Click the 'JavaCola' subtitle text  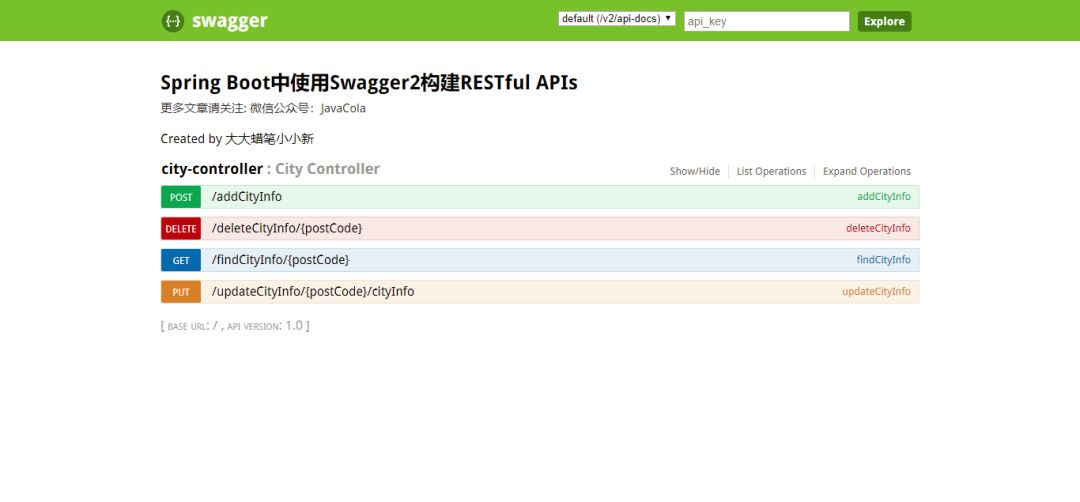(343, 109)
